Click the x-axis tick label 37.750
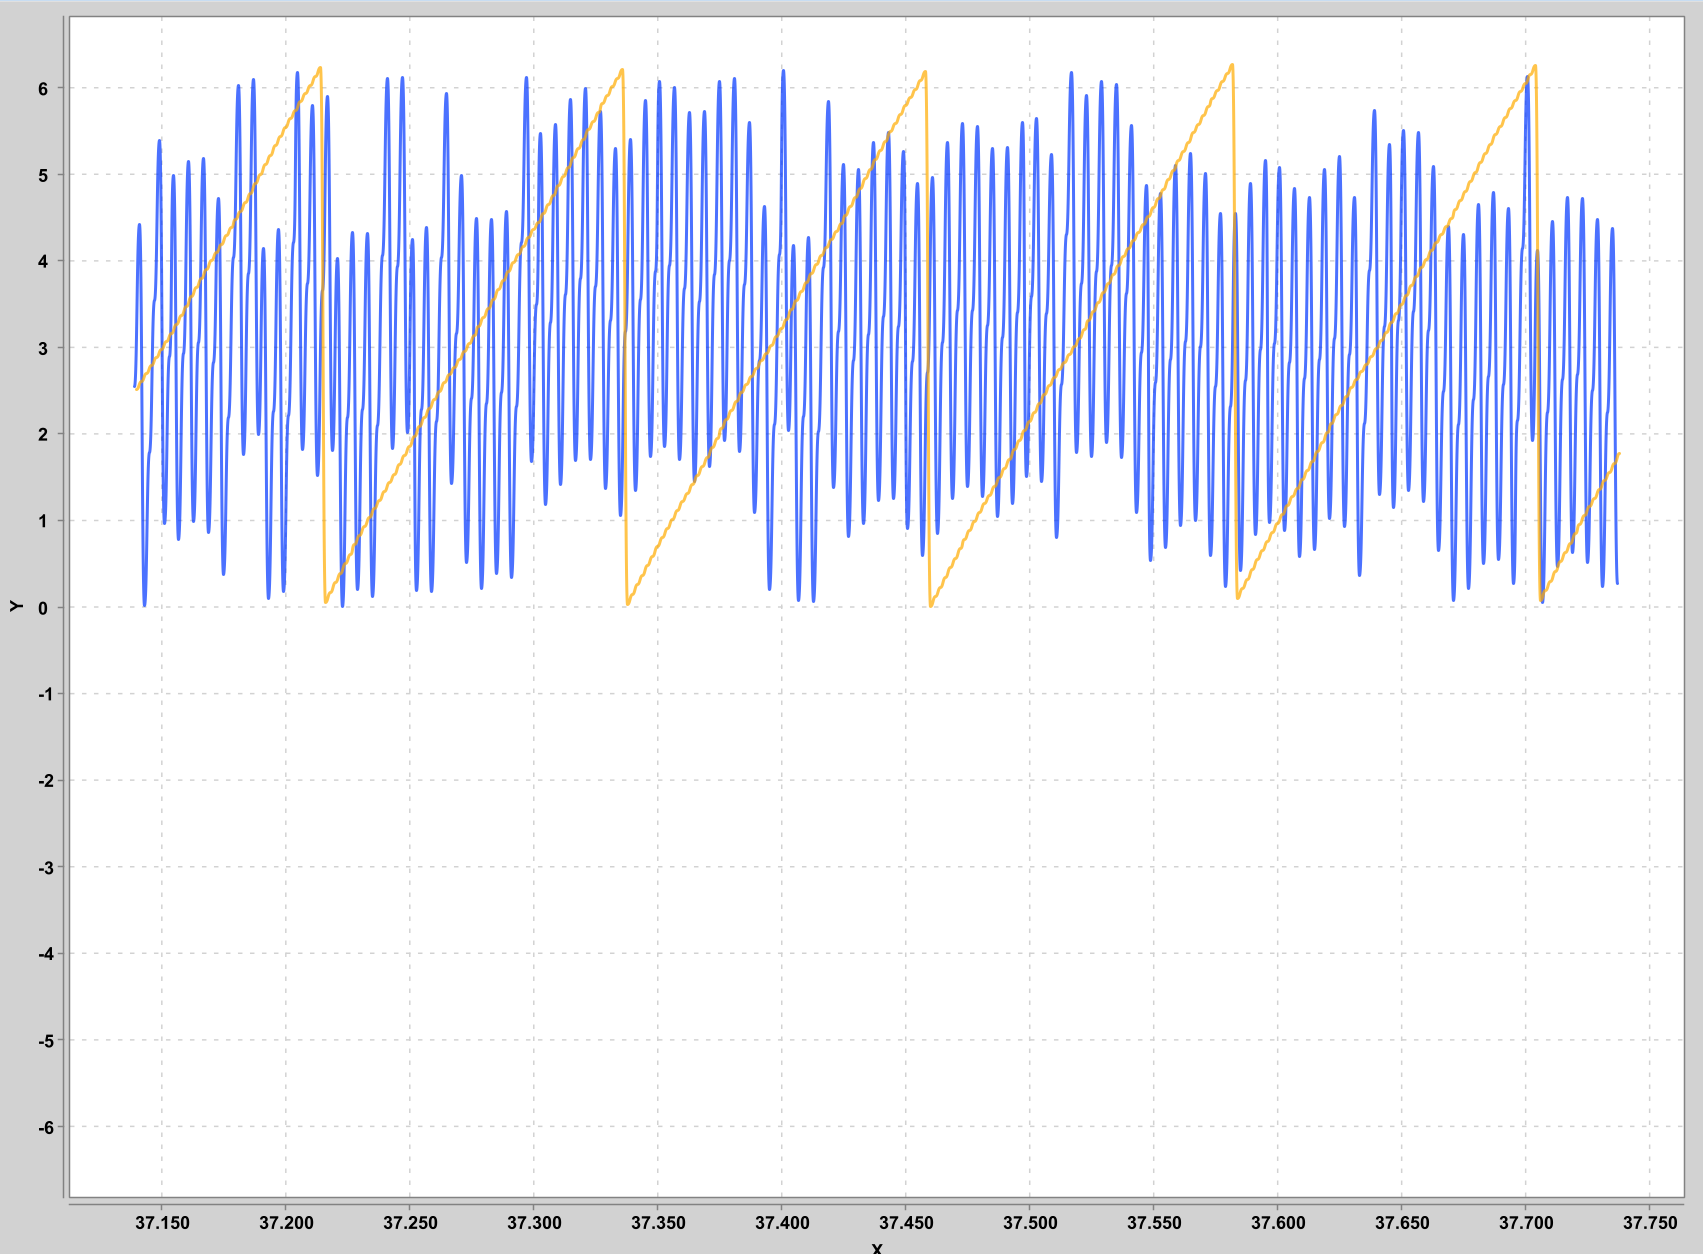 [x=1650, y=1223]
